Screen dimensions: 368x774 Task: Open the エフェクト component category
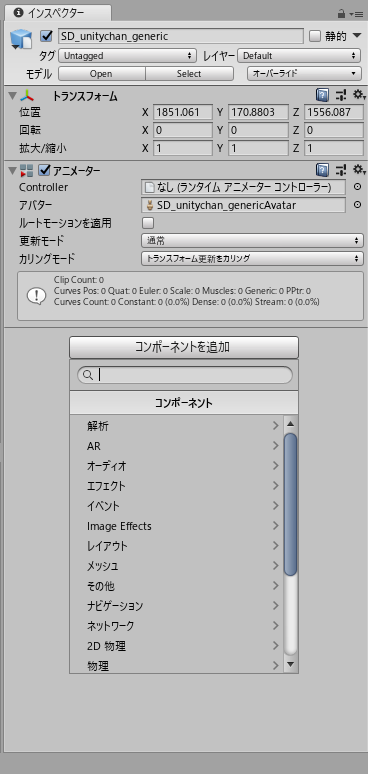click(177, 486)
